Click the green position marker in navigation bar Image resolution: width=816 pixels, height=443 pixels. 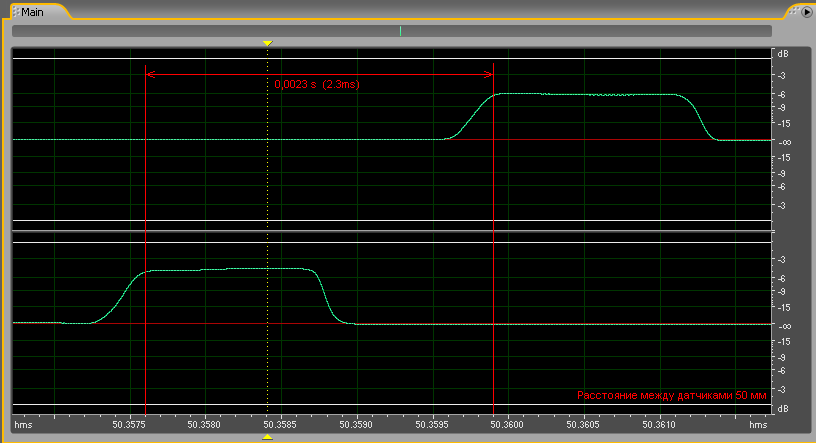[x=400, y=31]
